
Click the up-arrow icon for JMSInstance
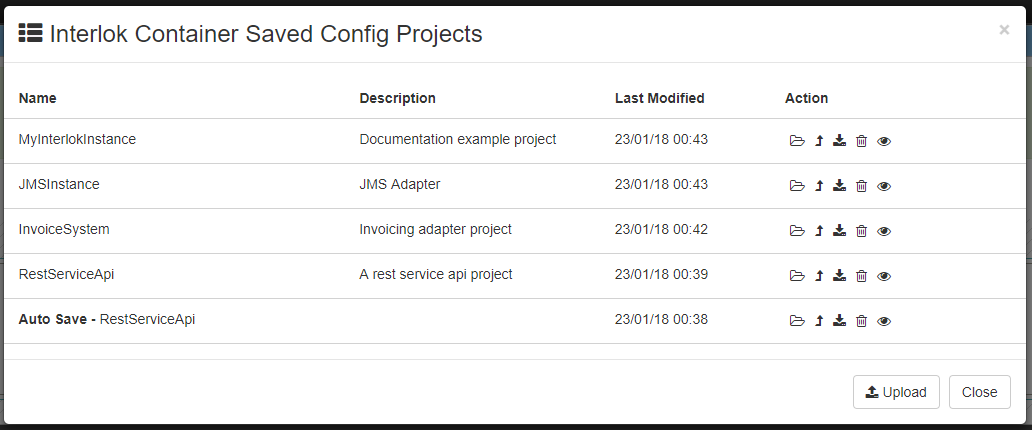coord(819,186)
